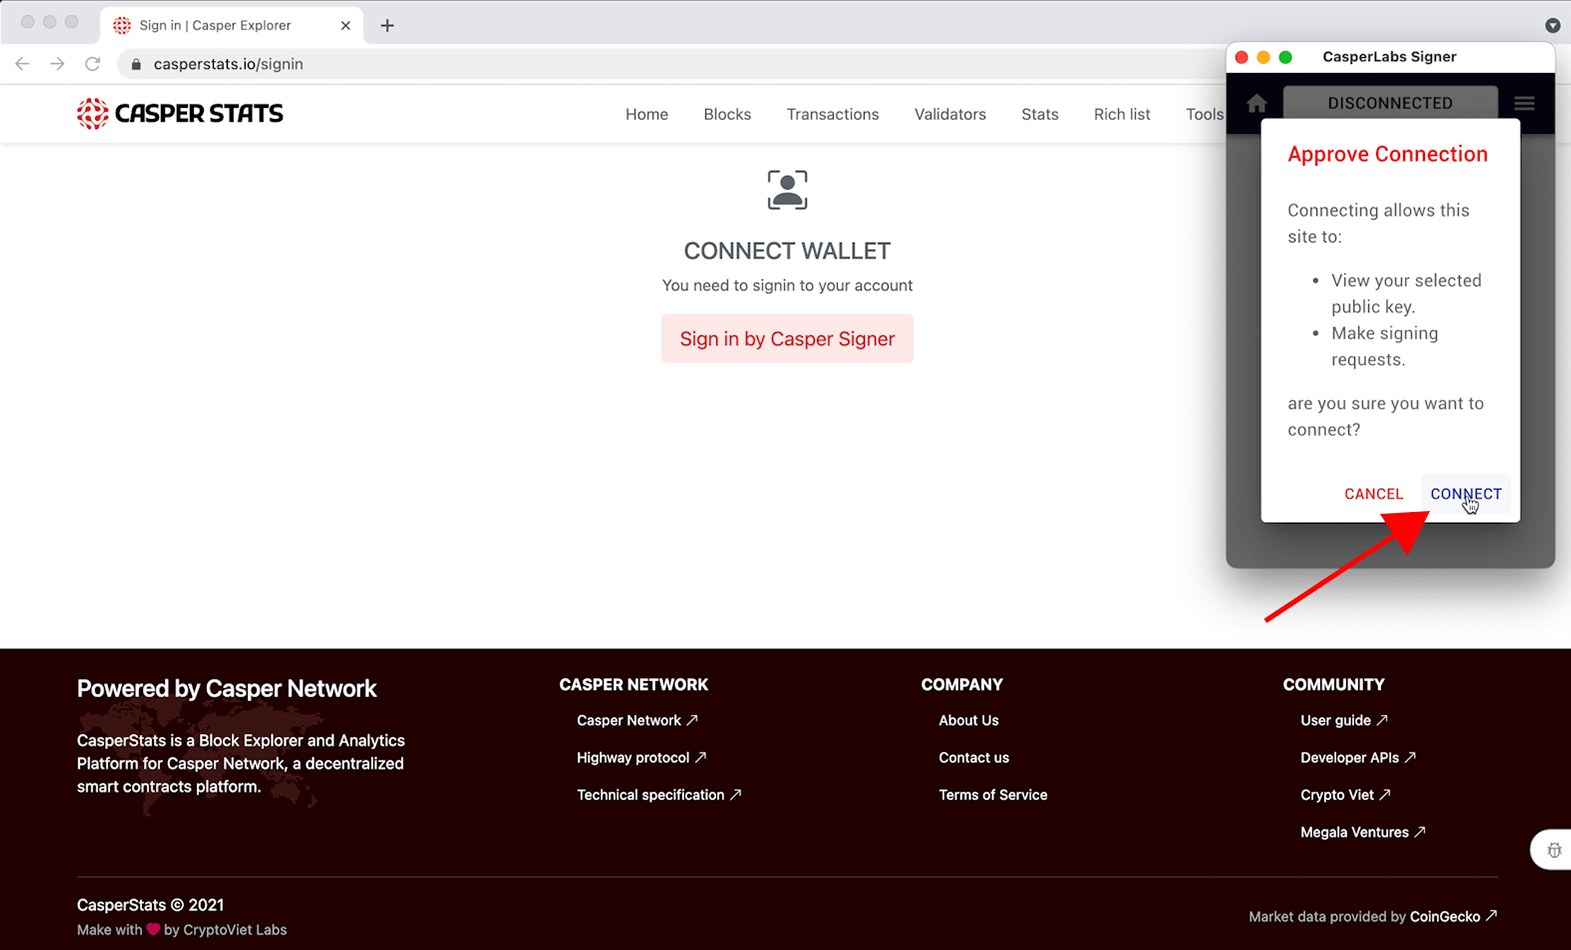Open the Home nav item
The height and width of the screenshot is (950, 1571).
(647, 114)
